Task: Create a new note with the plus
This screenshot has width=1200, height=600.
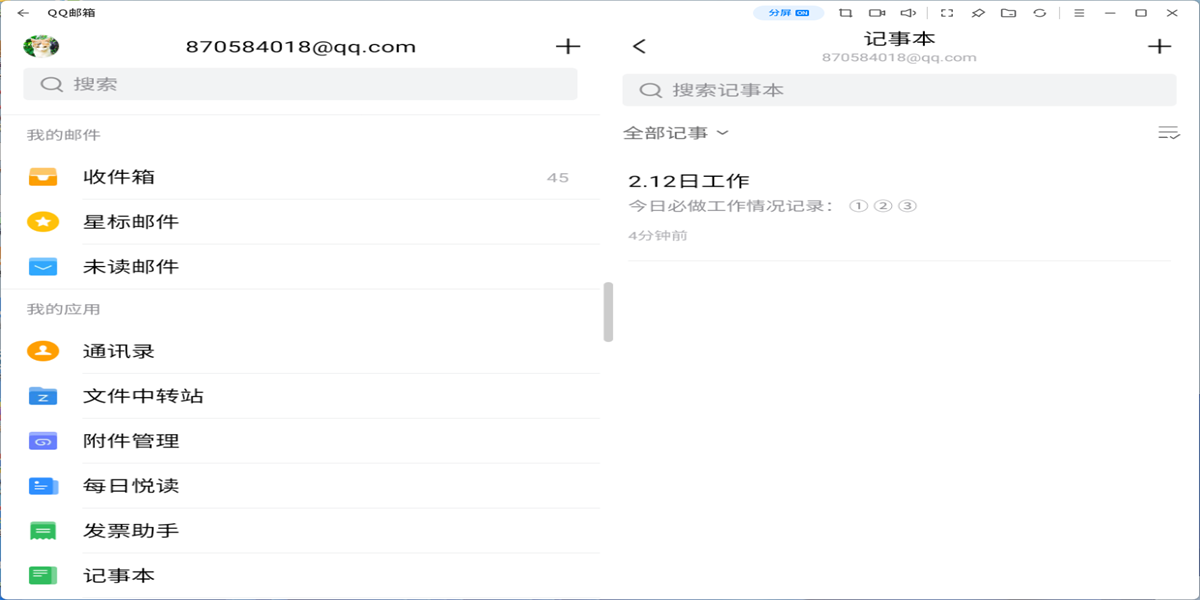Action: (x=1160, y=45)
